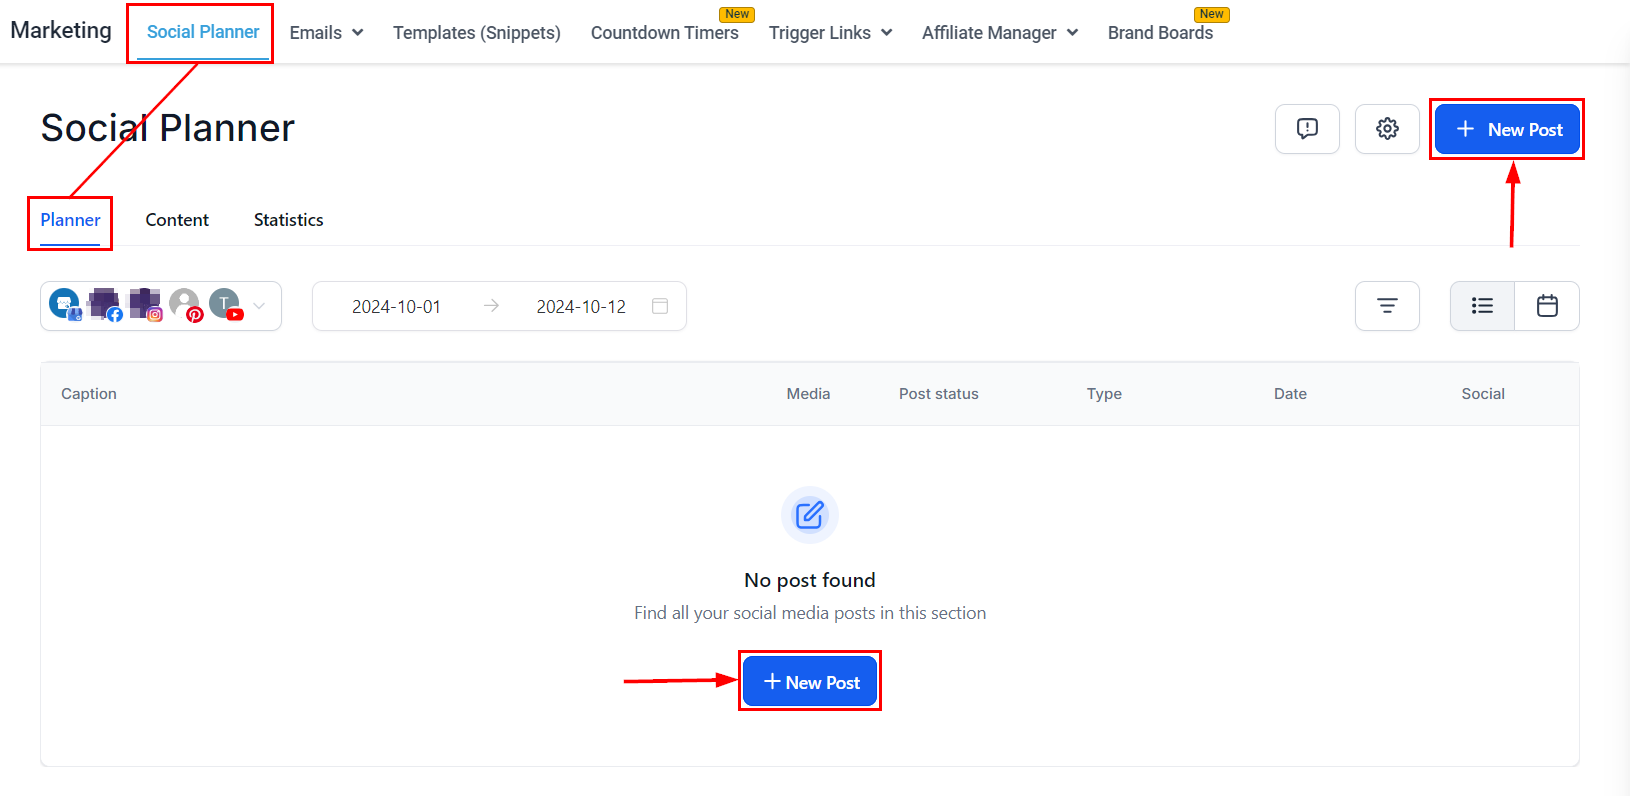Expand the Affiliate Manager menu
Image resolution: width=1630 pixels, height=796 pixels.
click(1000, 33)
